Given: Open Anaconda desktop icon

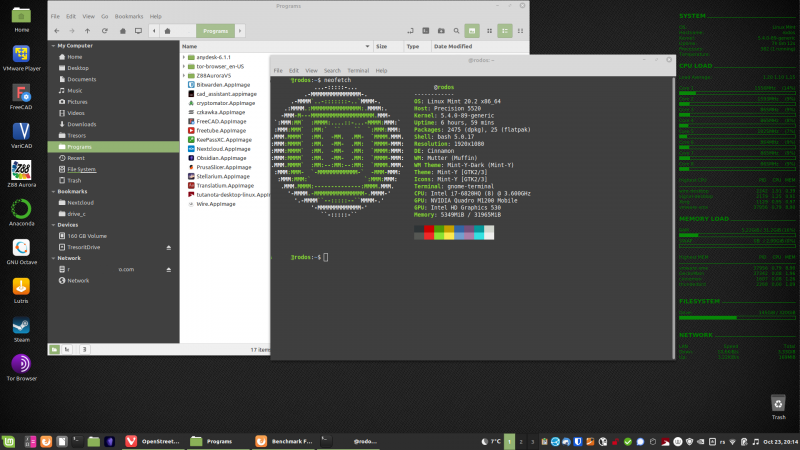Looking at the screenshot, I should click(x=21, y=213).
